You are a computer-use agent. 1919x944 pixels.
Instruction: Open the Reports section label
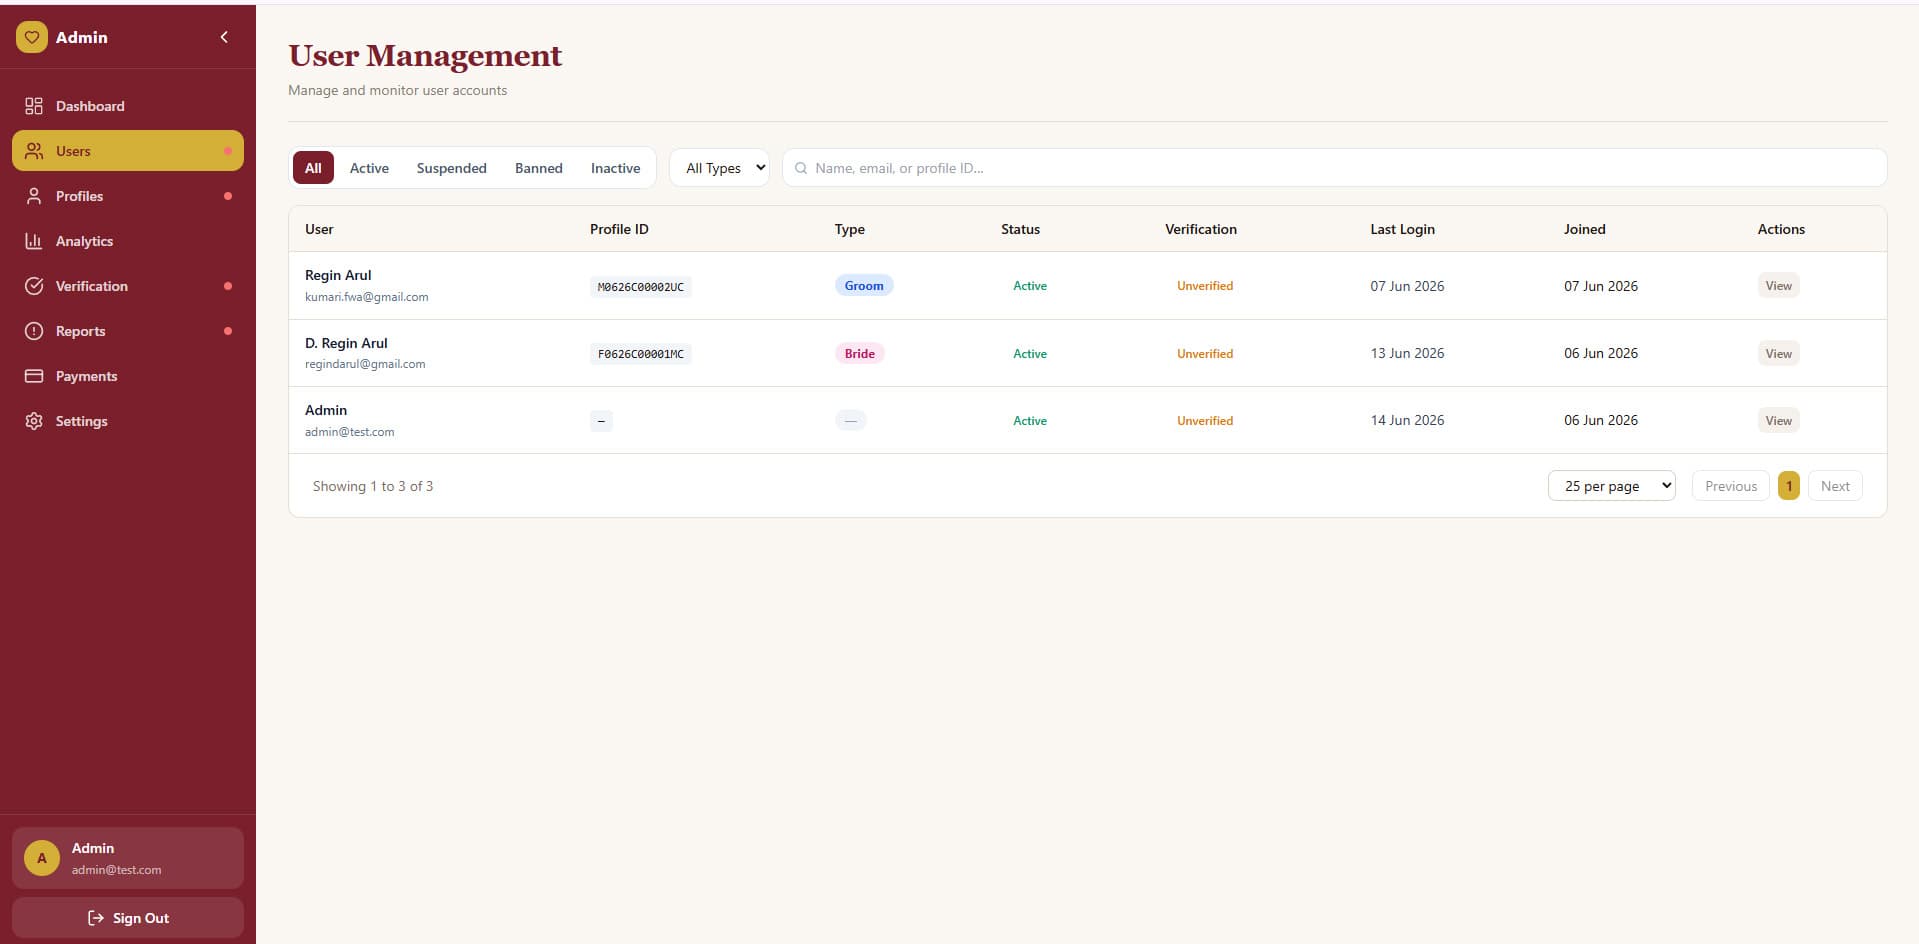[80, 331]
